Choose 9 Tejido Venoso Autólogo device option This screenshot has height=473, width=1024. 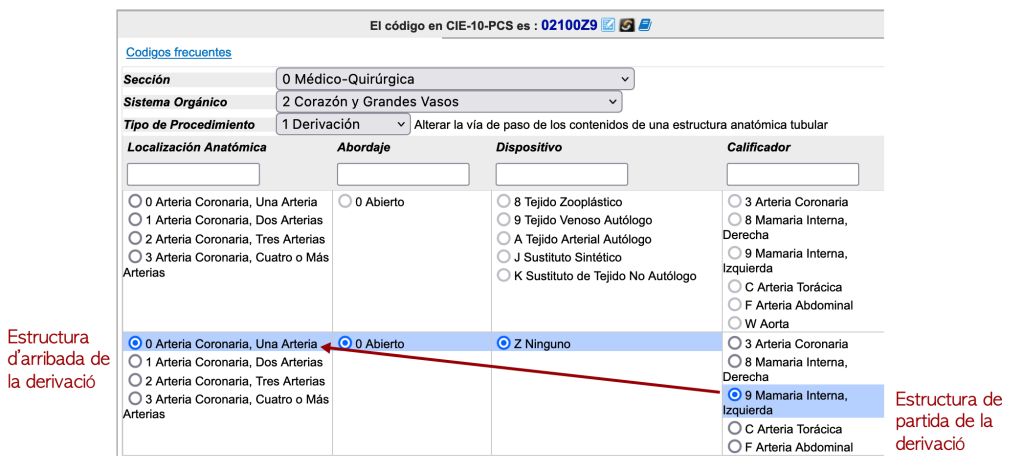point(504,220)
